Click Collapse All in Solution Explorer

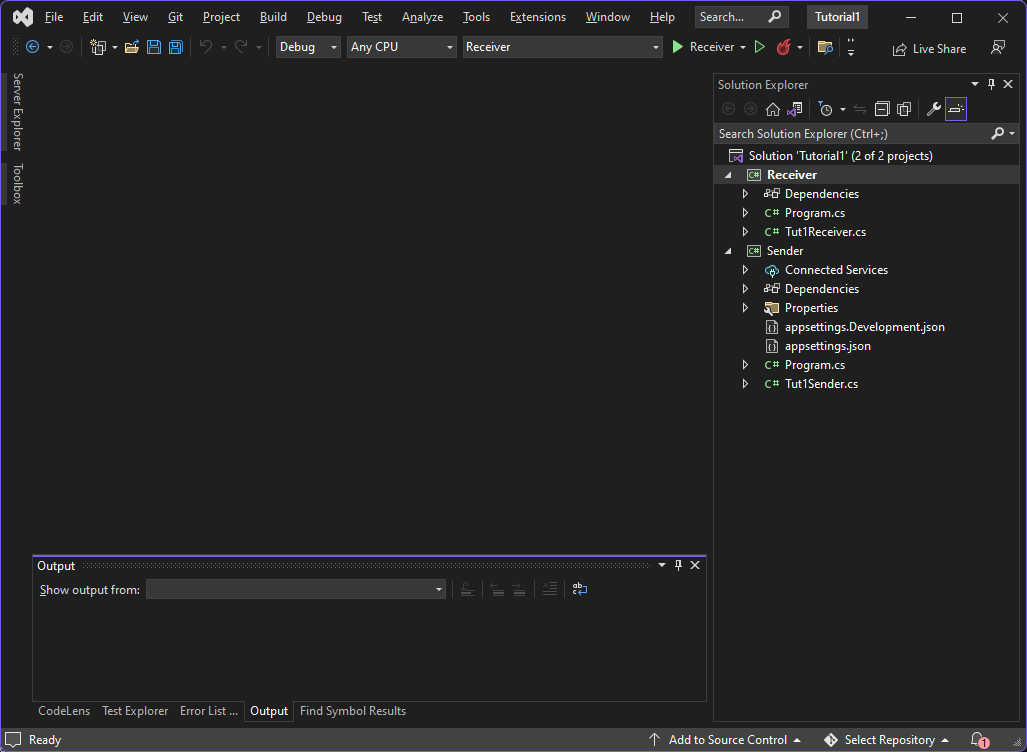pyautogui.click(x=882, y=109)
